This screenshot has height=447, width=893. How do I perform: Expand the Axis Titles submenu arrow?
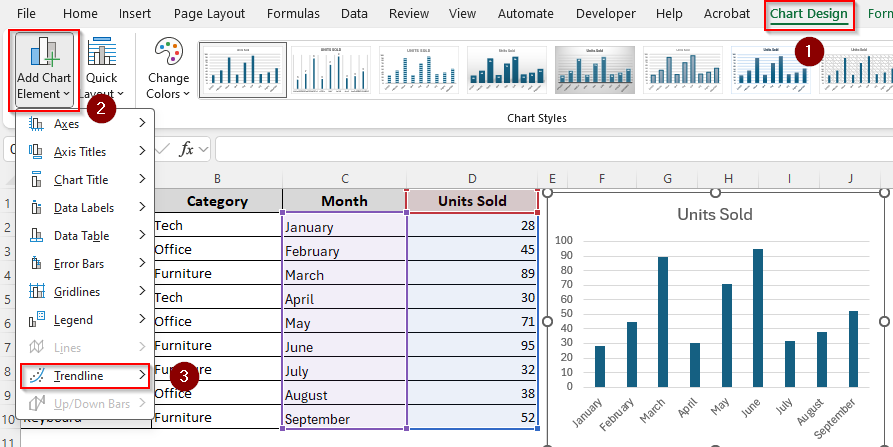tap(141, 152)
